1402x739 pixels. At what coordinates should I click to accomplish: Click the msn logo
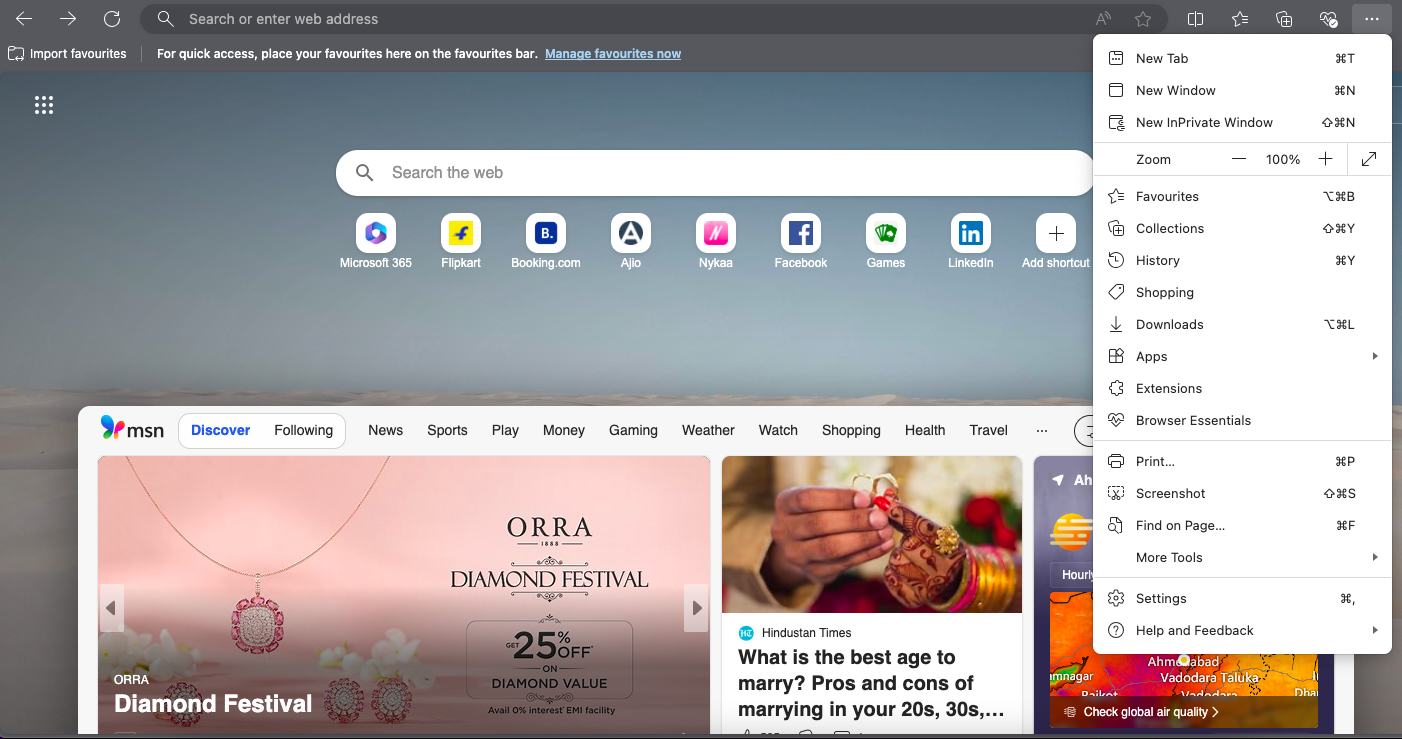132,429
